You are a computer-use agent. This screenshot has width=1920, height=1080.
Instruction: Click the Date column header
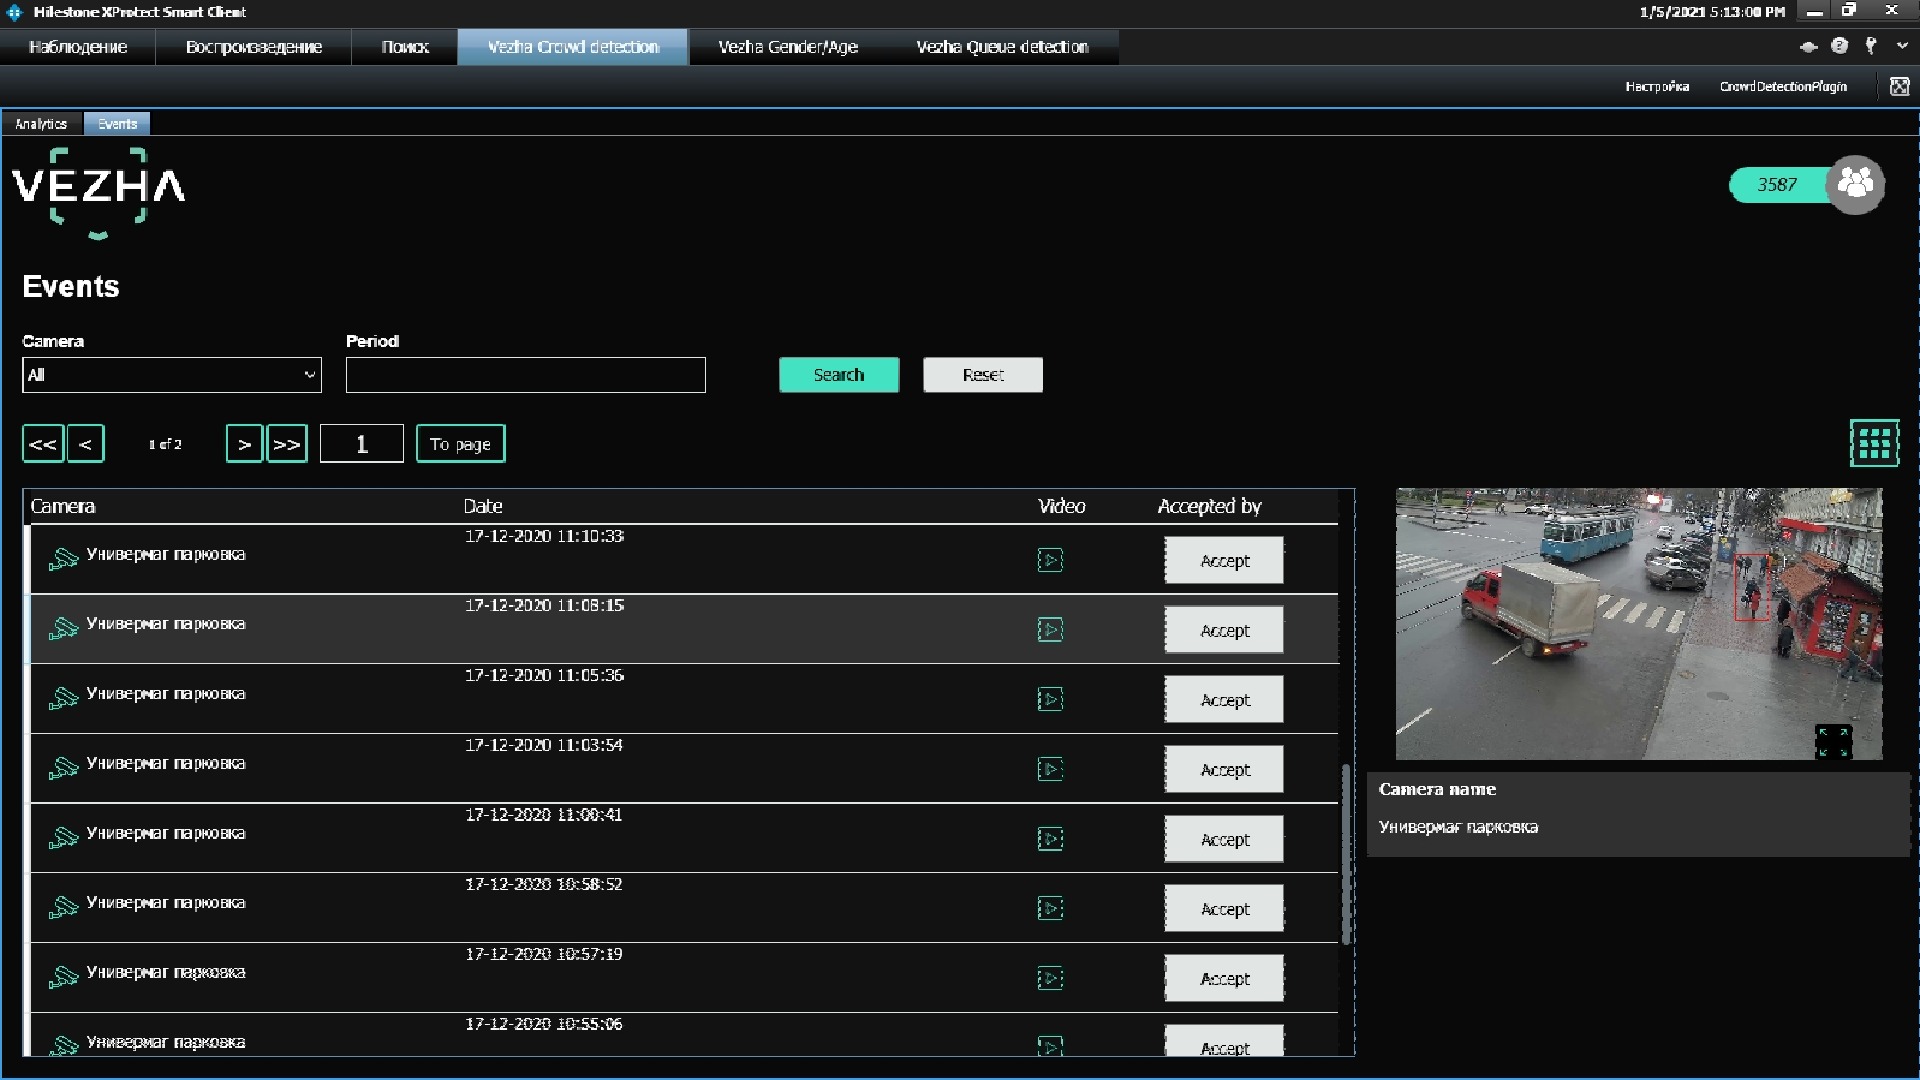[x=483, y=506]
